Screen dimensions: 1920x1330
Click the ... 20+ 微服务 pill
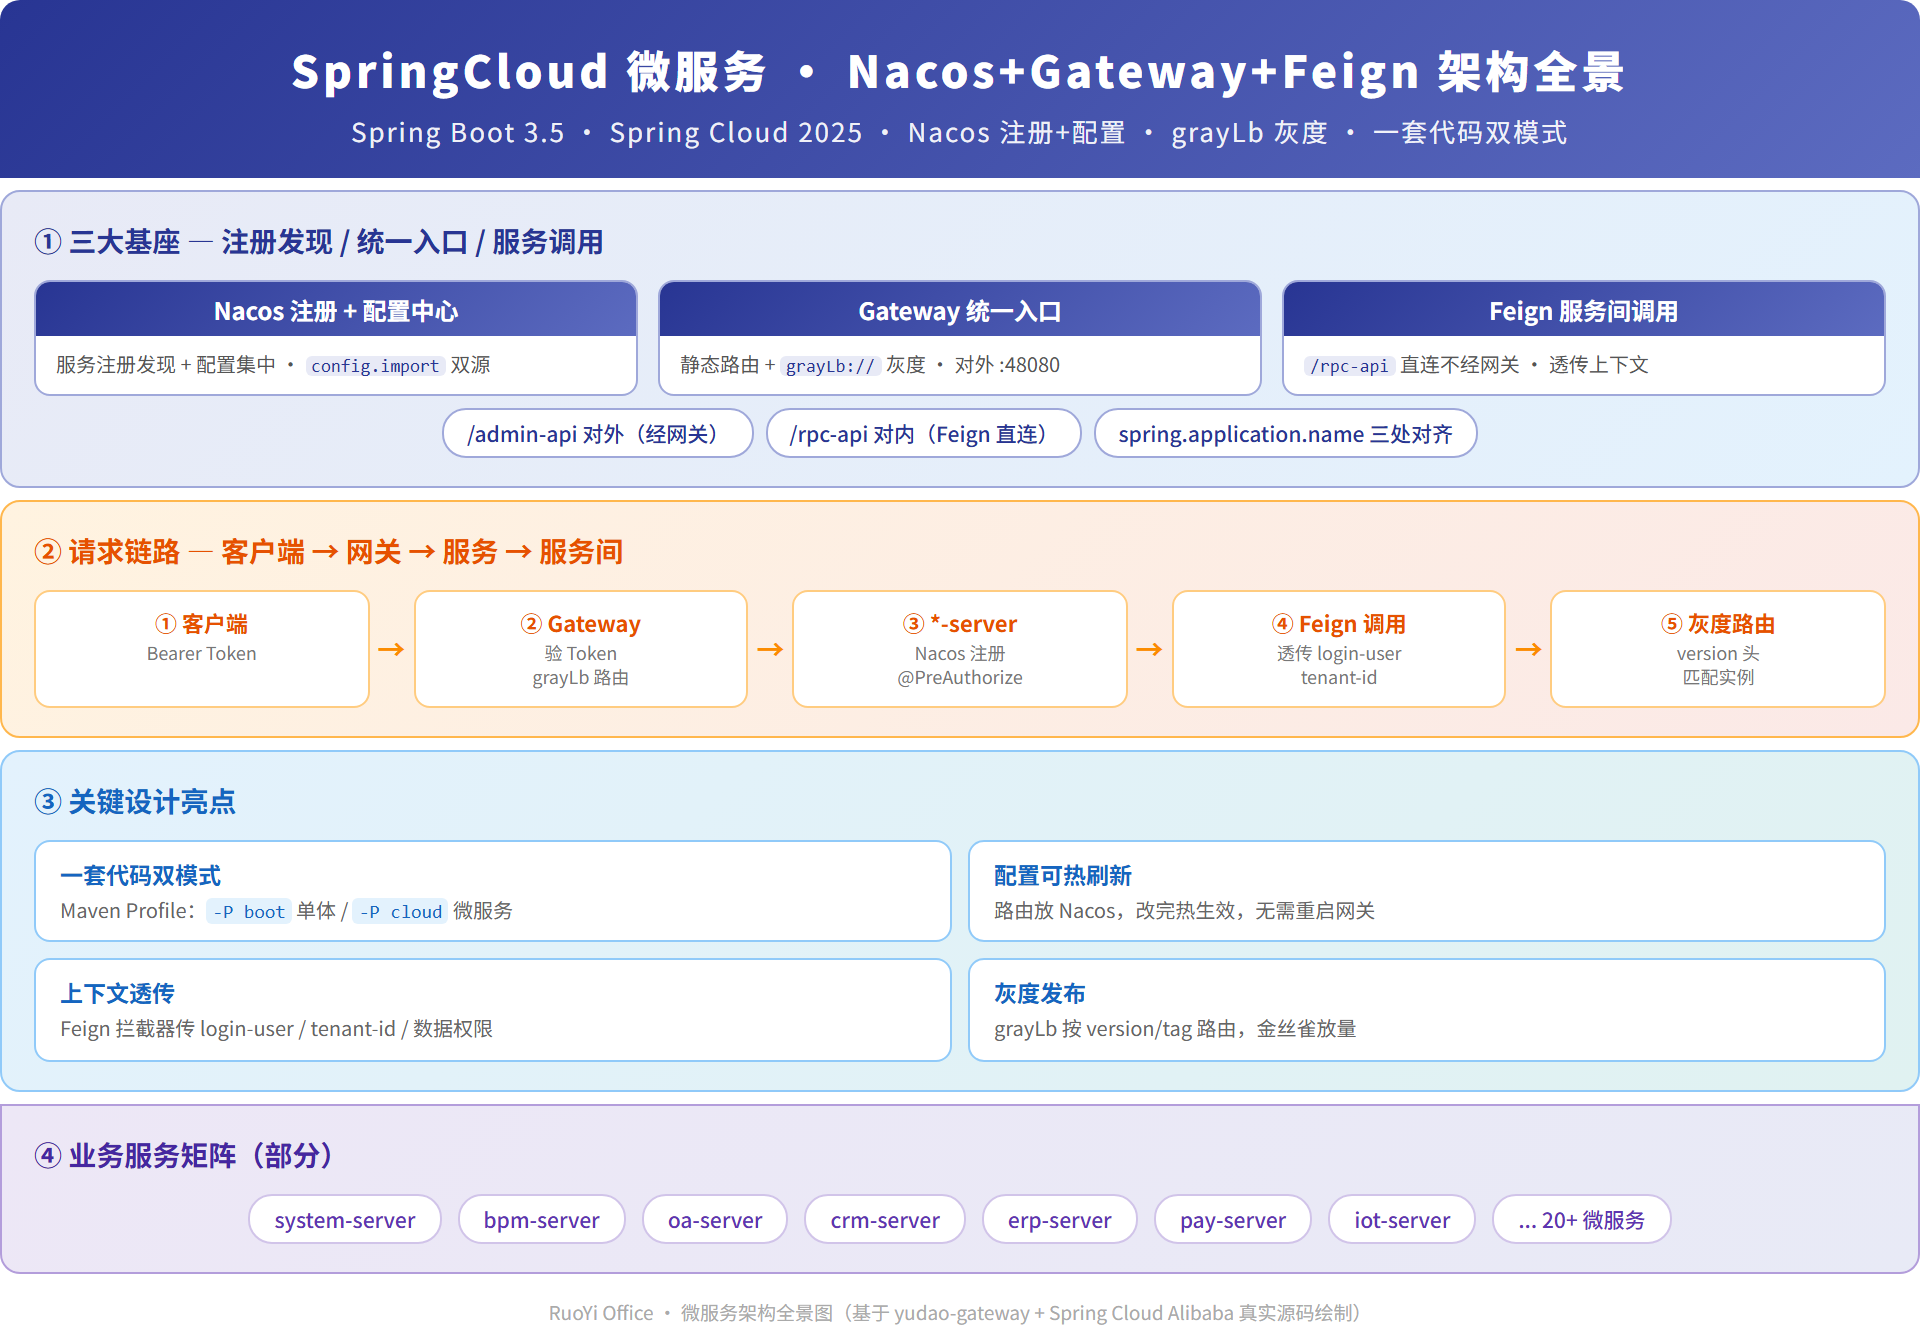[x=1582, y=1220]
